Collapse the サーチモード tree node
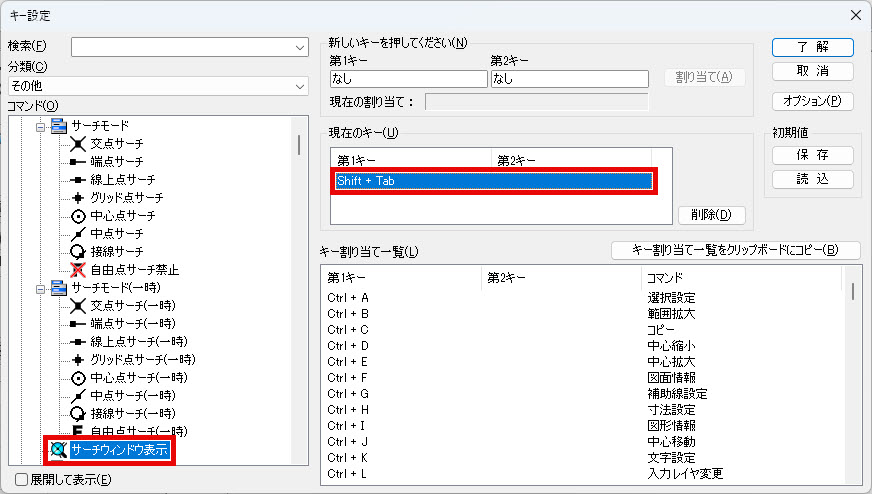872x494 pixels. (41, 126)
